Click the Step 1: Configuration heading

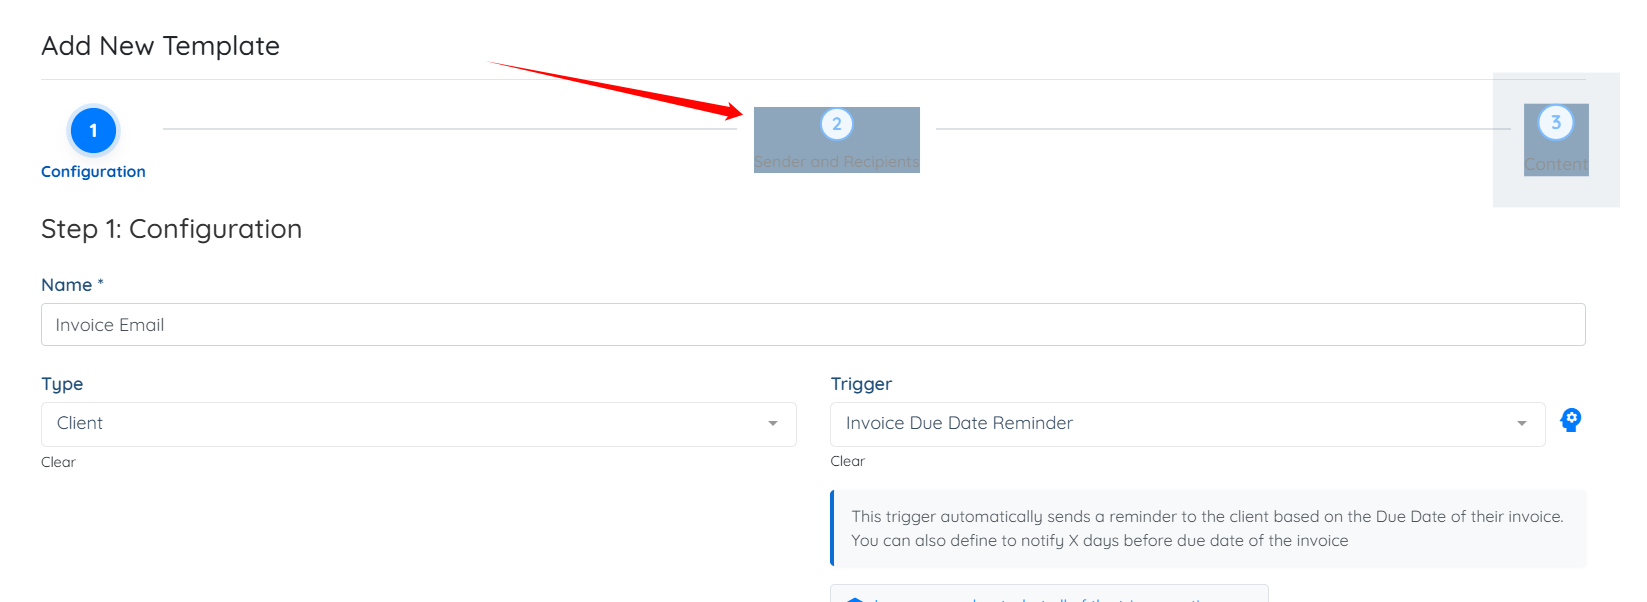click(171, 229)
